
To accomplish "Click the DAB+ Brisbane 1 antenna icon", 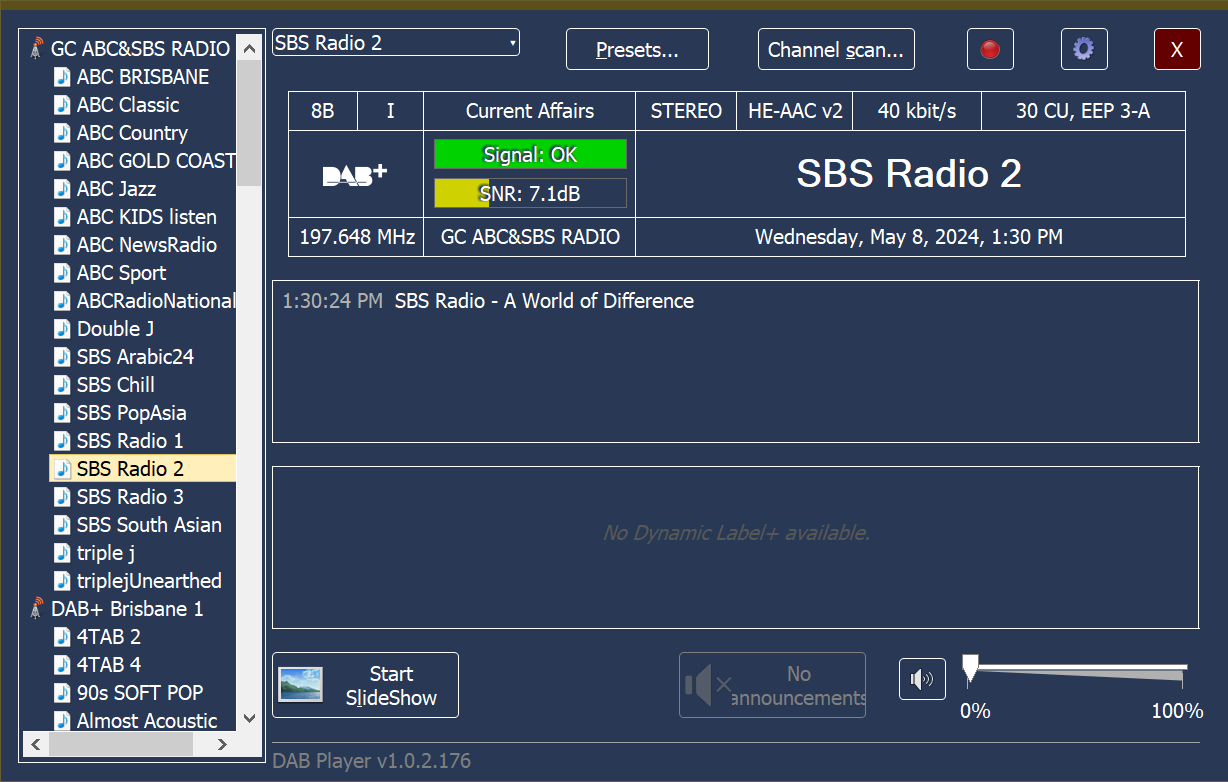I will (x=37, y=608).
